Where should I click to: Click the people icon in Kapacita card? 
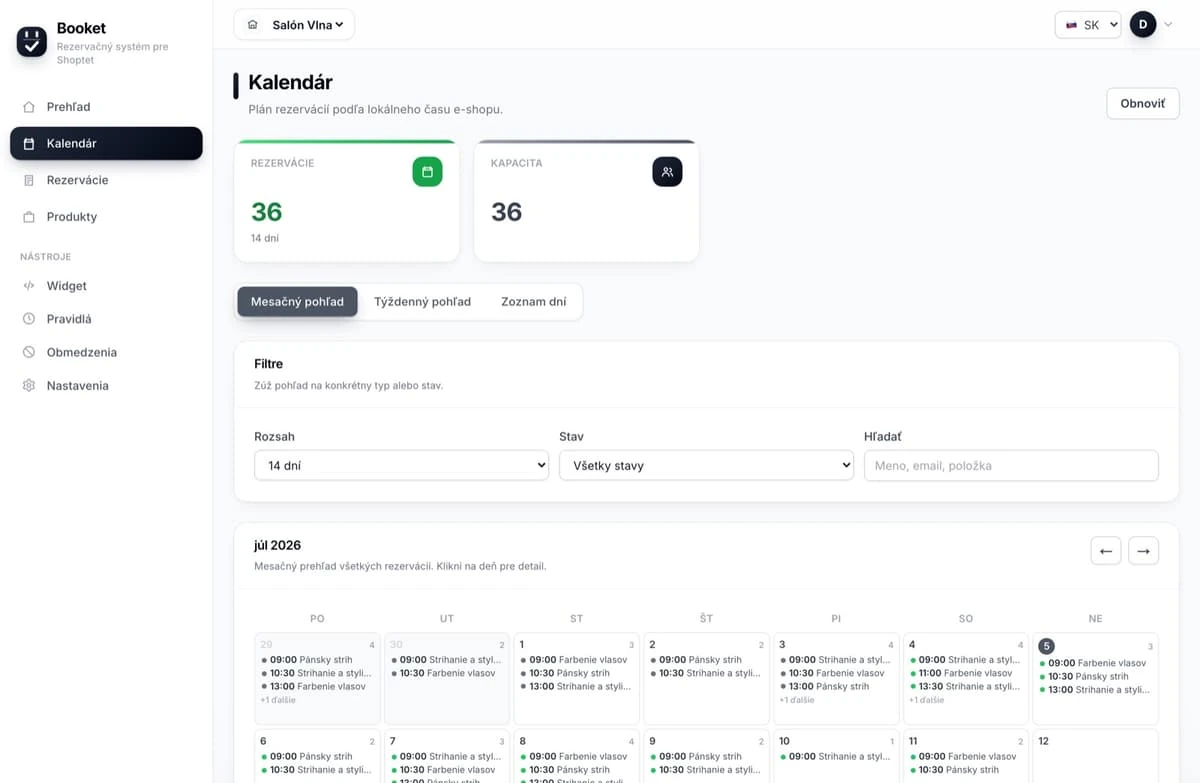click(667, 172)
